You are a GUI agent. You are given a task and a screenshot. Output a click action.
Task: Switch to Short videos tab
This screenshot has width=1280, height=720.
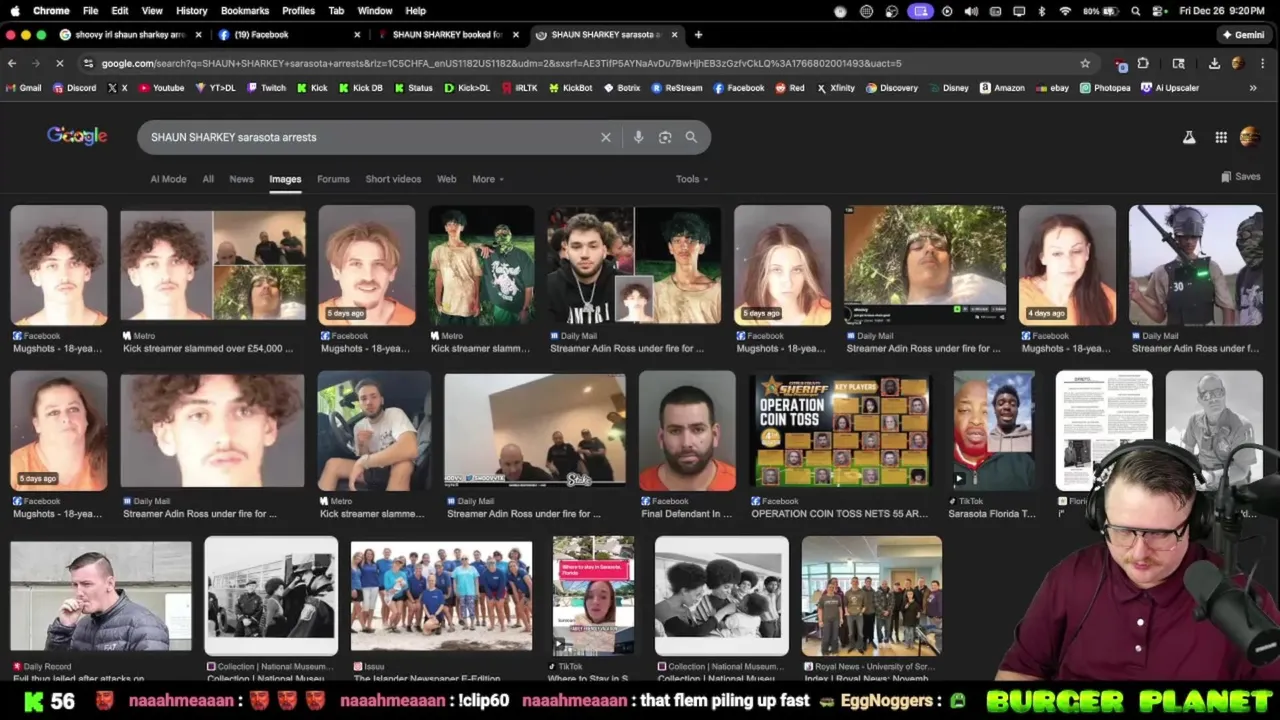(x=393, y=179)
